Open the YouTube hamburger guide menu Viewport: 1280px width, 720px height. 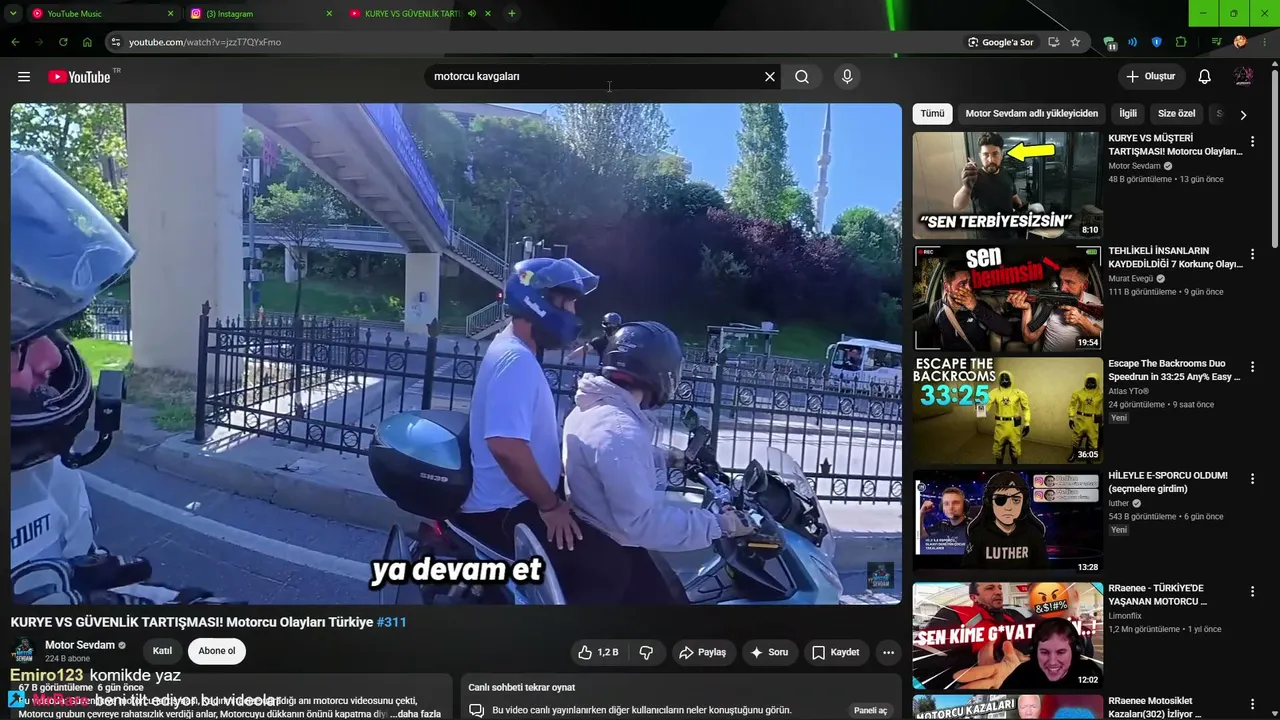(x=24, y=77)
